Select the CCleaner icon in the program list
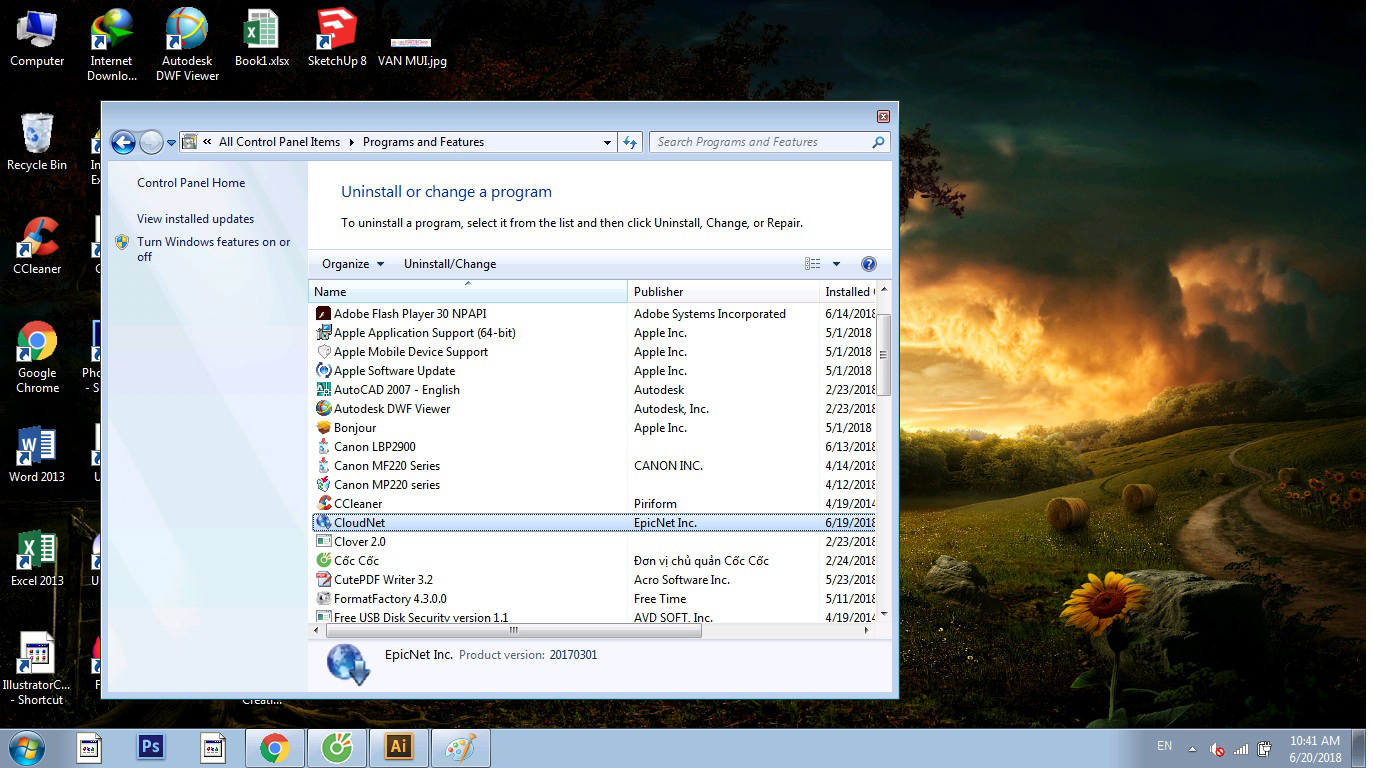This screenshot has height=773, width=1373. (x=323, y=504)
